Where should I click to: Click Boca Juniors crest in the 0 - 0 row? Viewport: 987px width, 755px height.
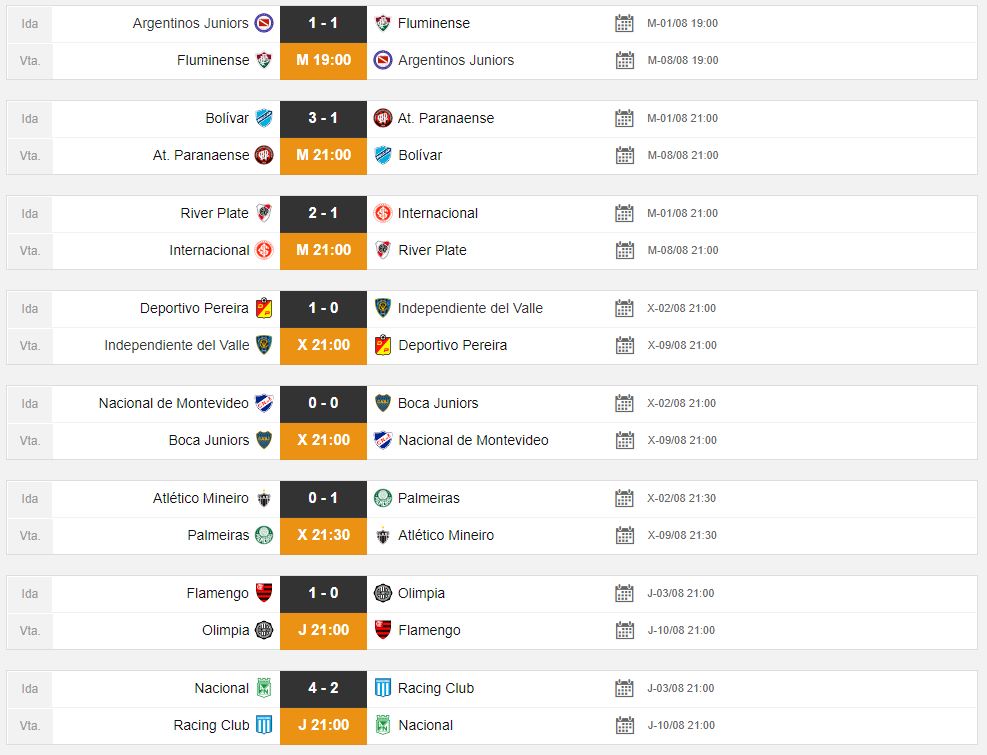(382, 403)
